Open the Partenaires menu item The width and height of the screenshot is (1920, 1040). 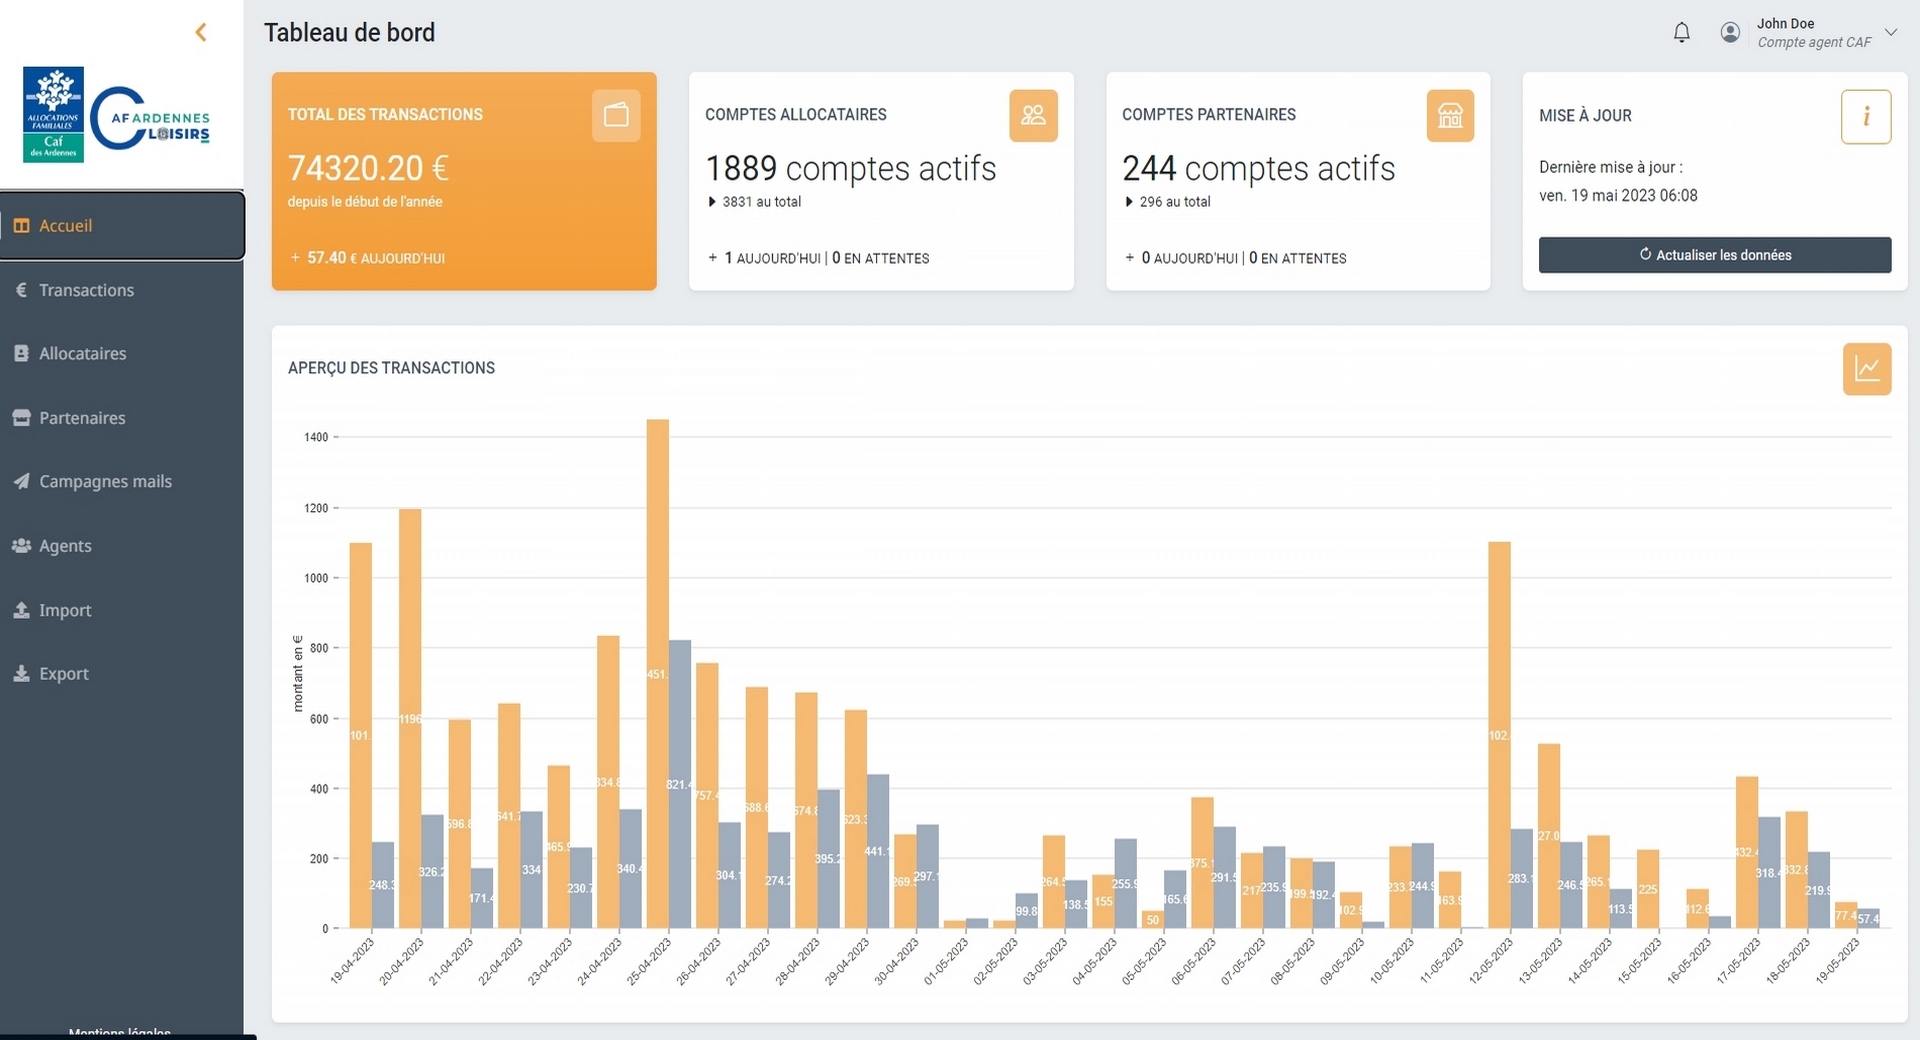point(122,417)
